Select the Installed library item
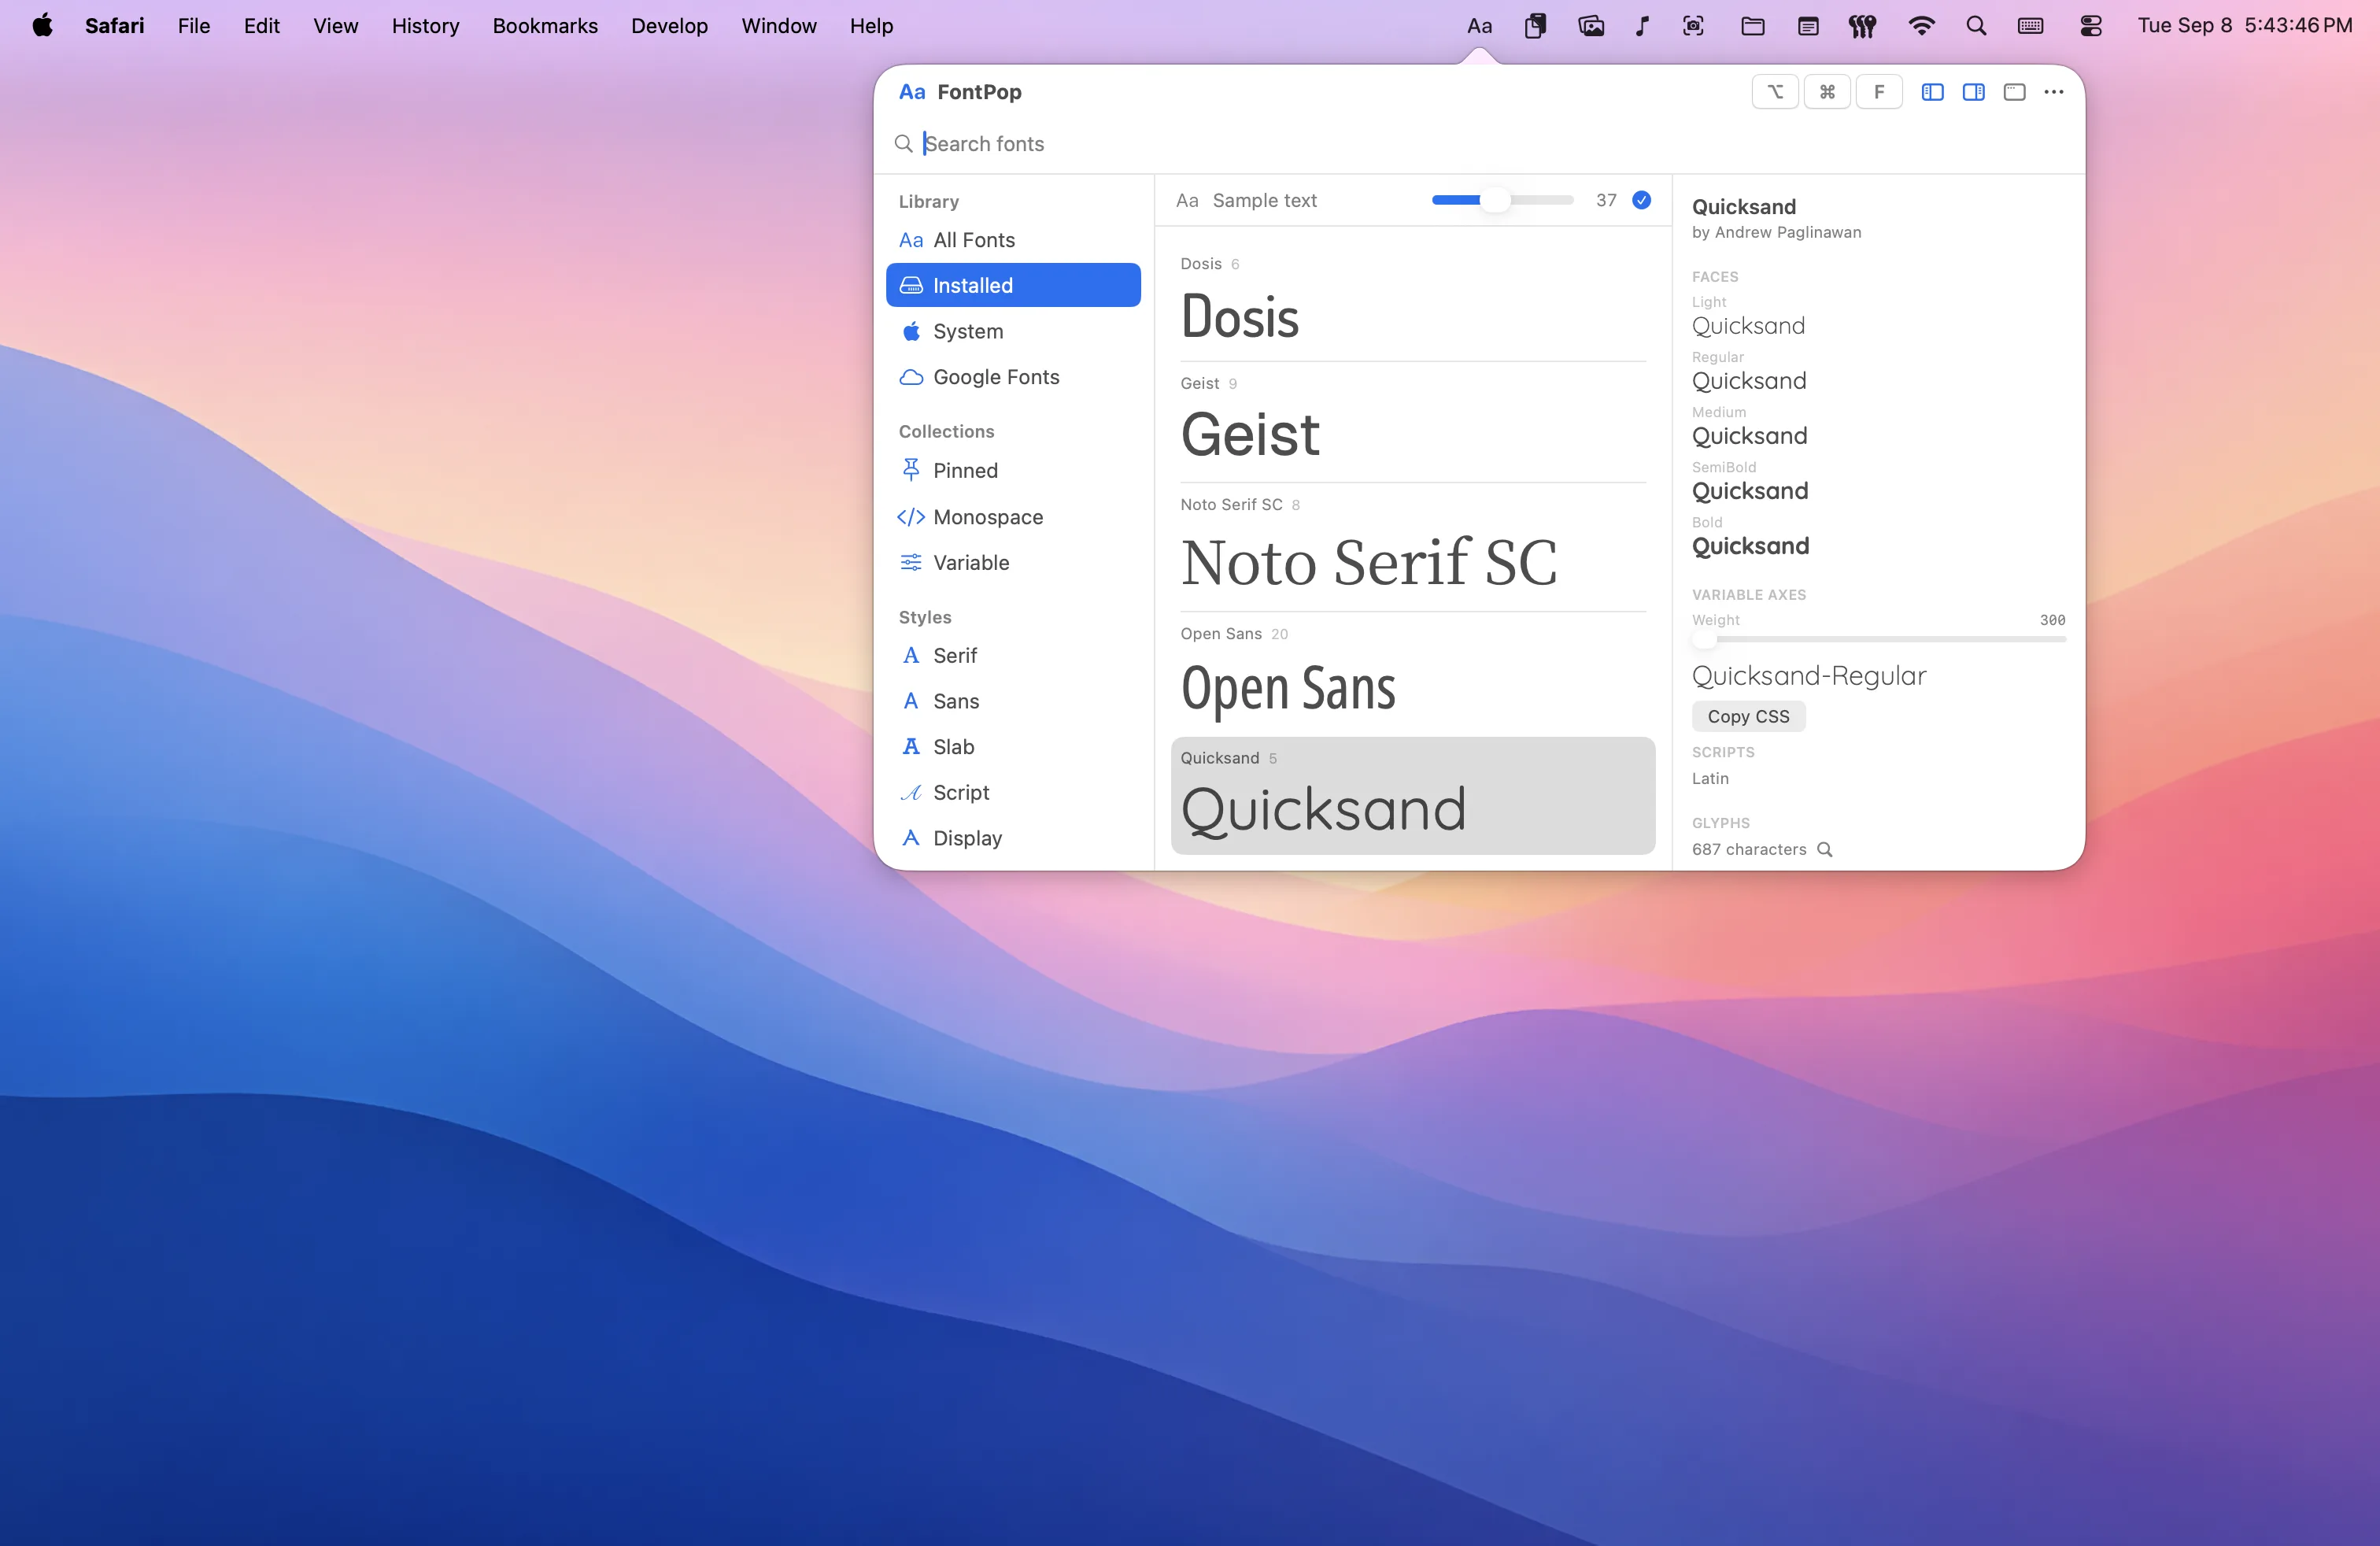This screenshot has height=1546, width=2380. click(x=1013, y=285)
